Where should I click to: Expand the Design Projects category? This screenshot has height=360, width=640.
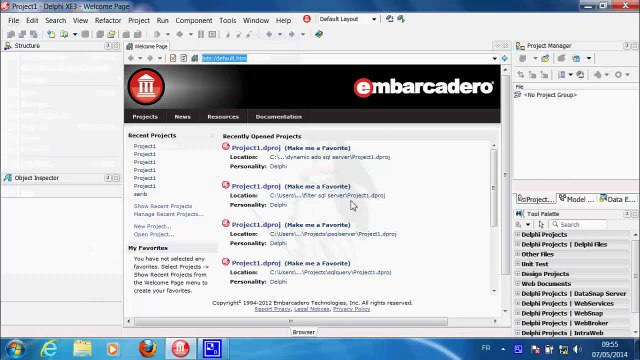pyautogui.click(x=518, y=273)
